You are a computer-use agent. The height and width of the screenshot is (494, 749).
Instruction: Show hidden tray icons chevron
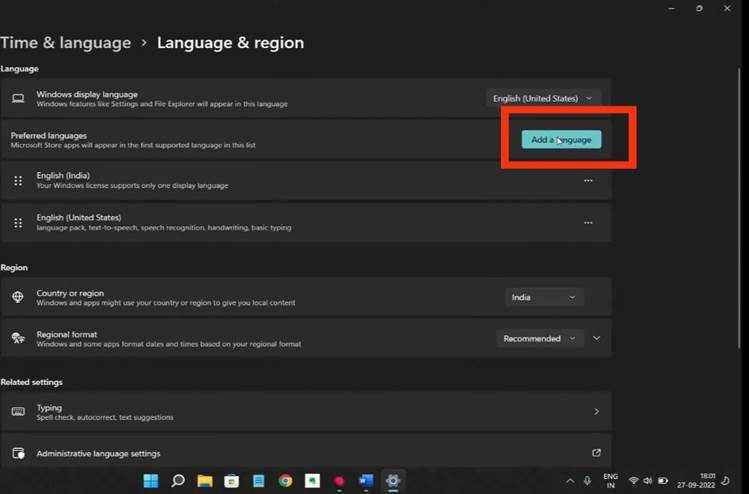coord(570,481)
